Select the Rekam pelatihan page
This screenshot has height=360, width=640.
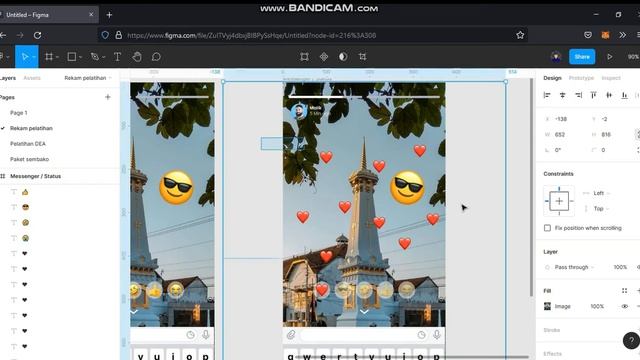coord(31,128)
